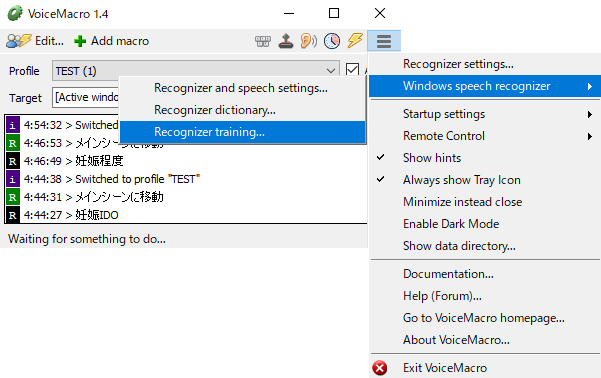Viewport: 601px width, 378px height.
Task: Click the green R icon at 4:44:31
Action: coord(13,197)
